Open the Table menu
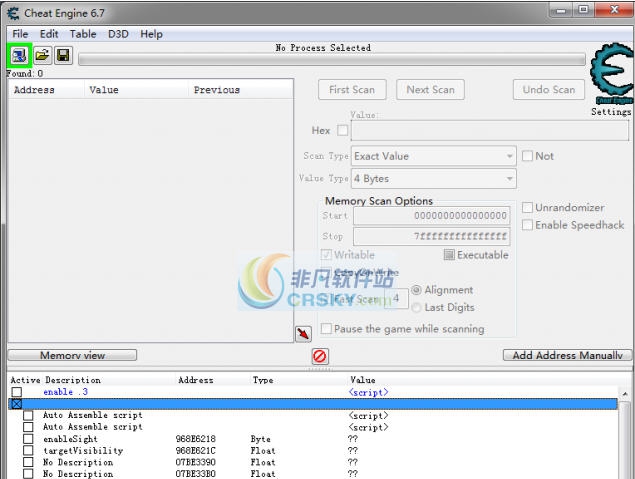Image resolution: width=635 pixels, height=479 pixels. (83, 34)
